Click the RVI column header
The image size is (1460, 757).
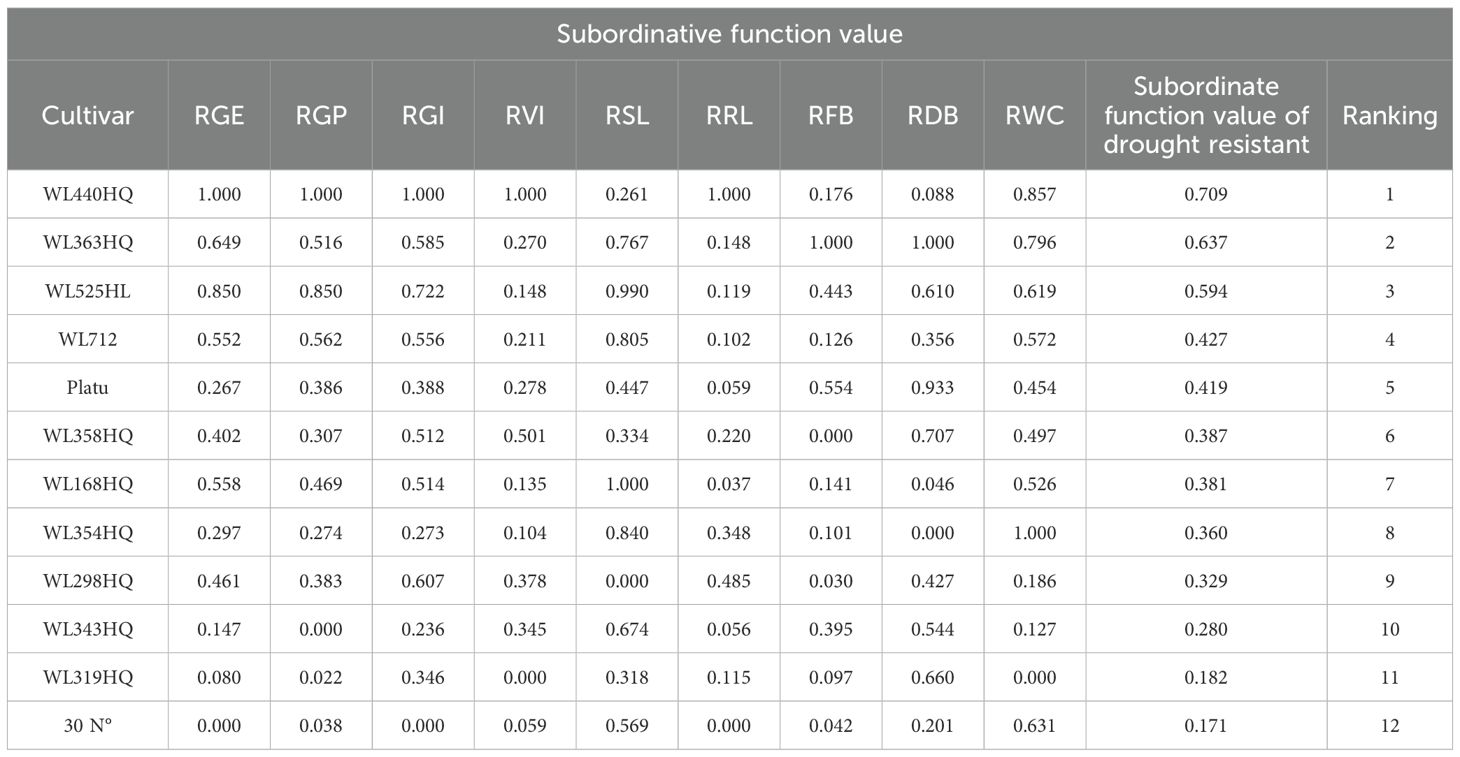[525, 115]
